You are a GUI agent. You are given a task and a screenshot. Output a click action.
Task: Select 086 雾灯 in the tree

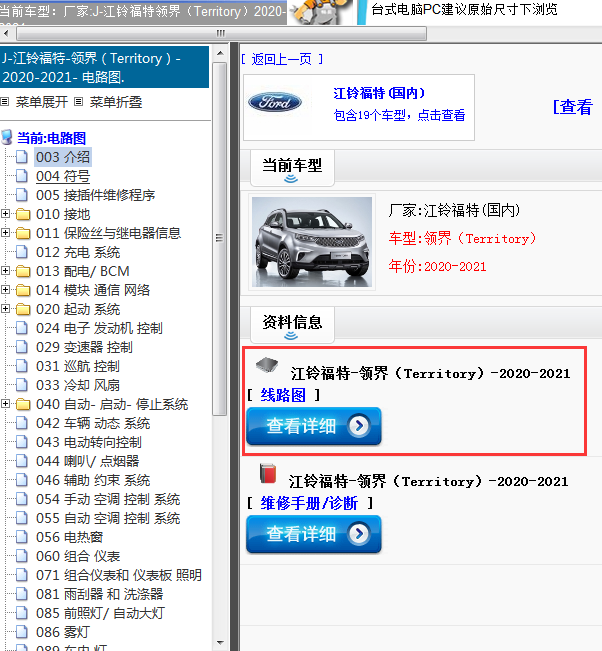(62, 632)
